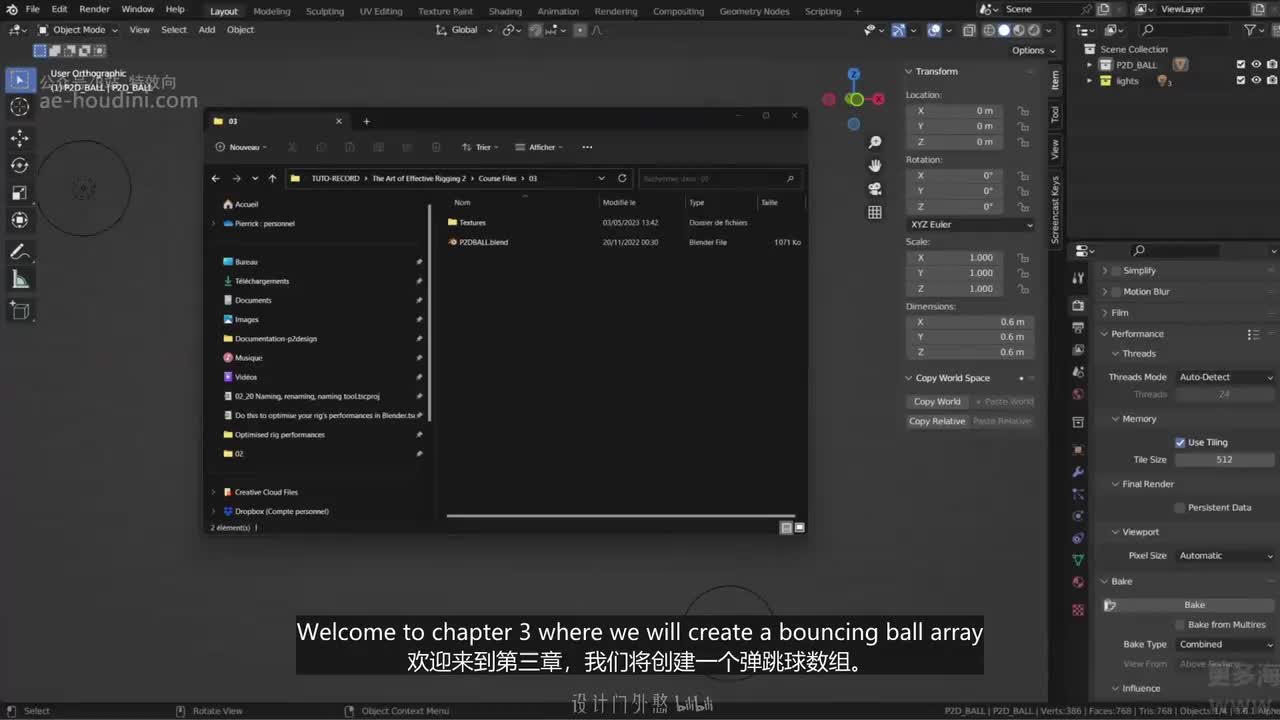1280x720 pixels.
Task: Choose the Measure tool
Action: point(20,279)
